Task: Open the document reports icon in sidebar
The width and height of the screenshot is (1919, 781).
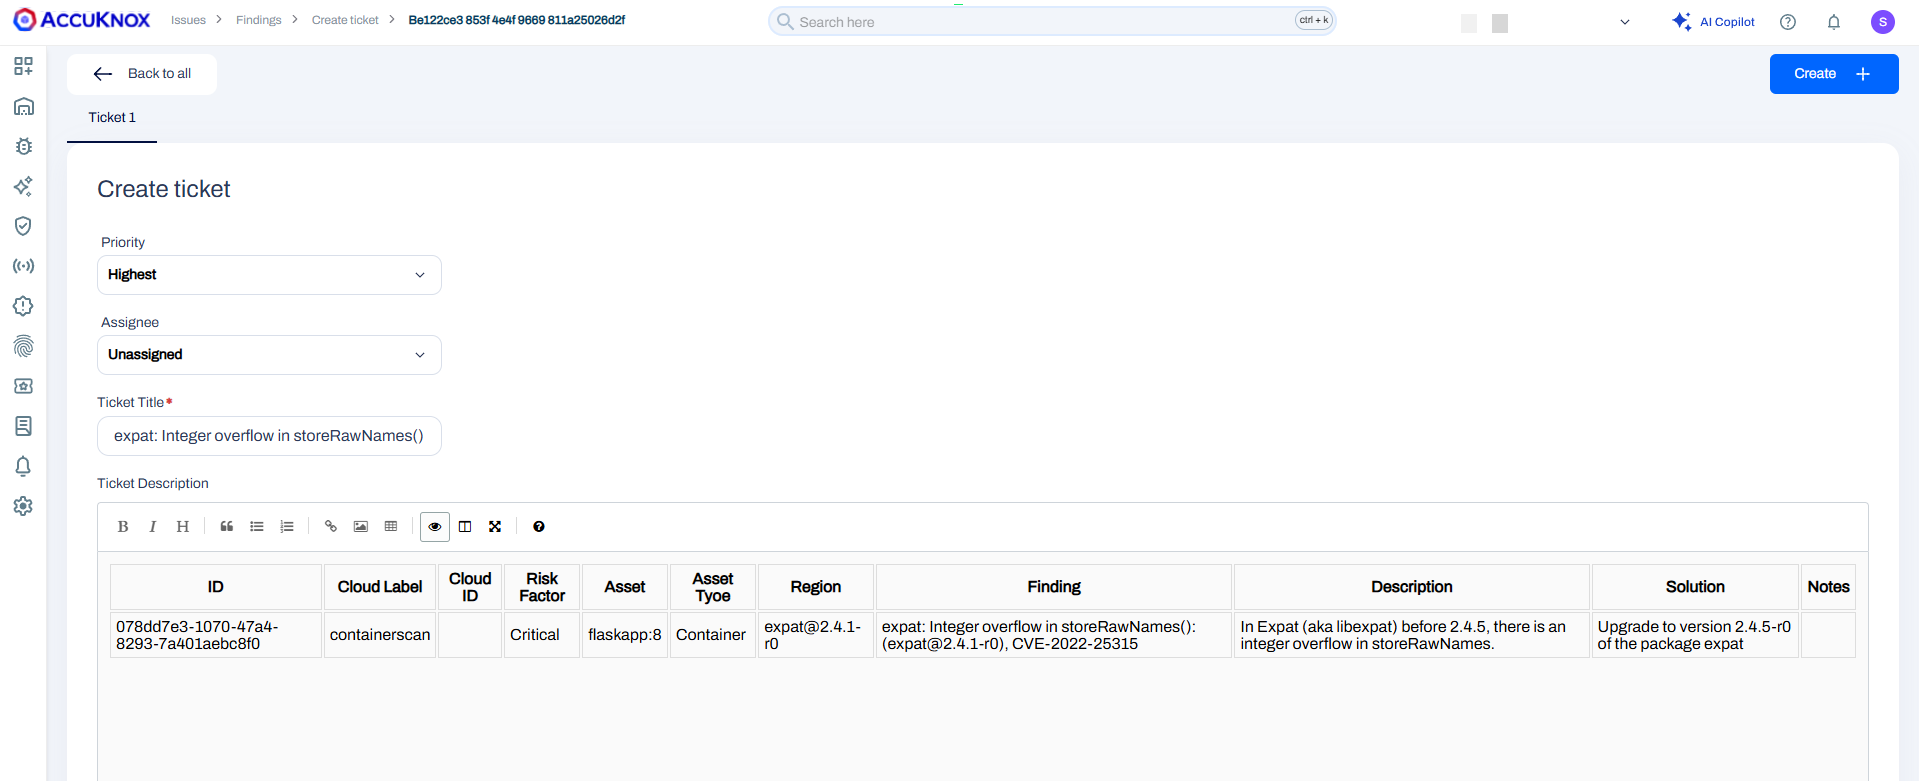Action: 23,426
